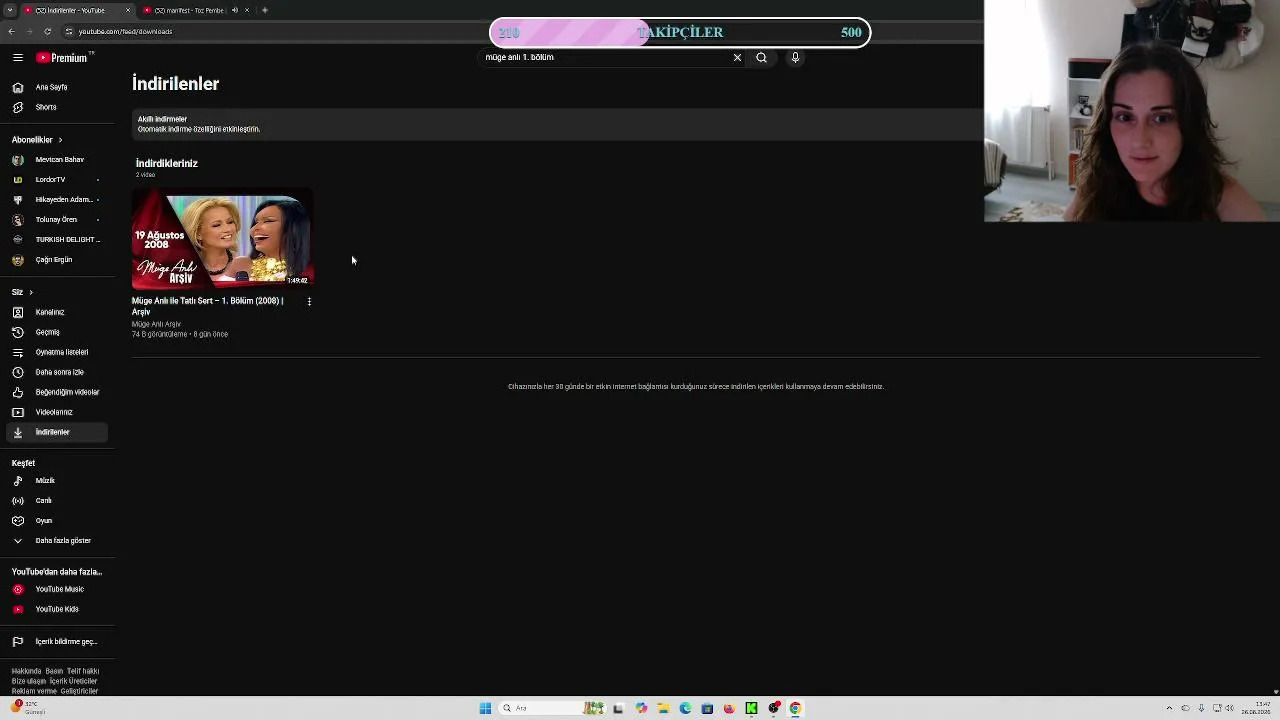Click the Hakkında footer link
1280x720 pixels.
pyautogui.click(x=26, y=671)
